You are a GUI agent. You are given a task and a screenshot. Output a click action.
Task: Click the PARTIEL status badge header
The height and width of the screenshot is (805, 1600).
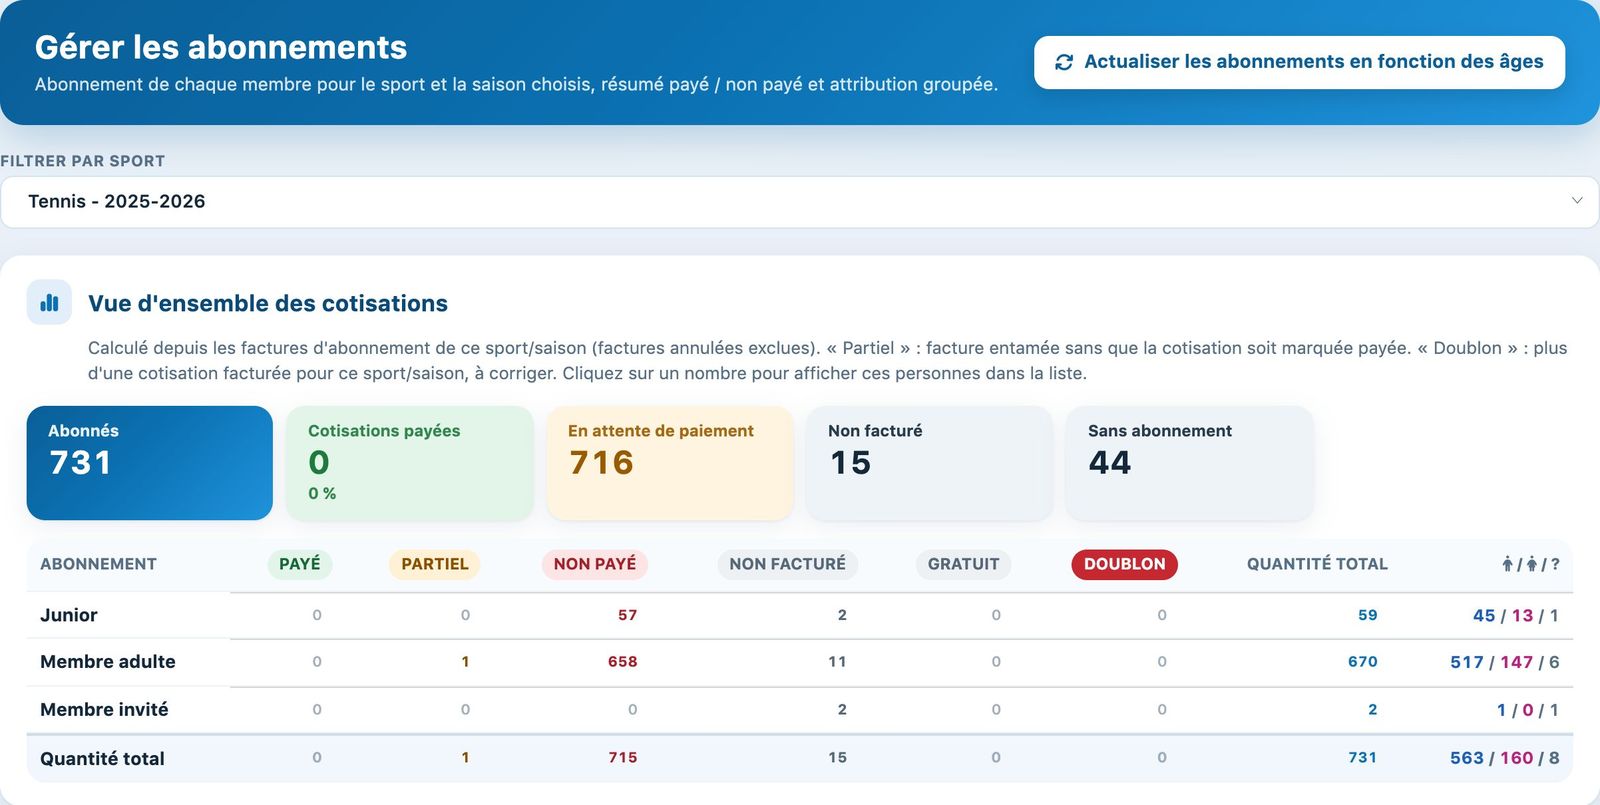434,564
